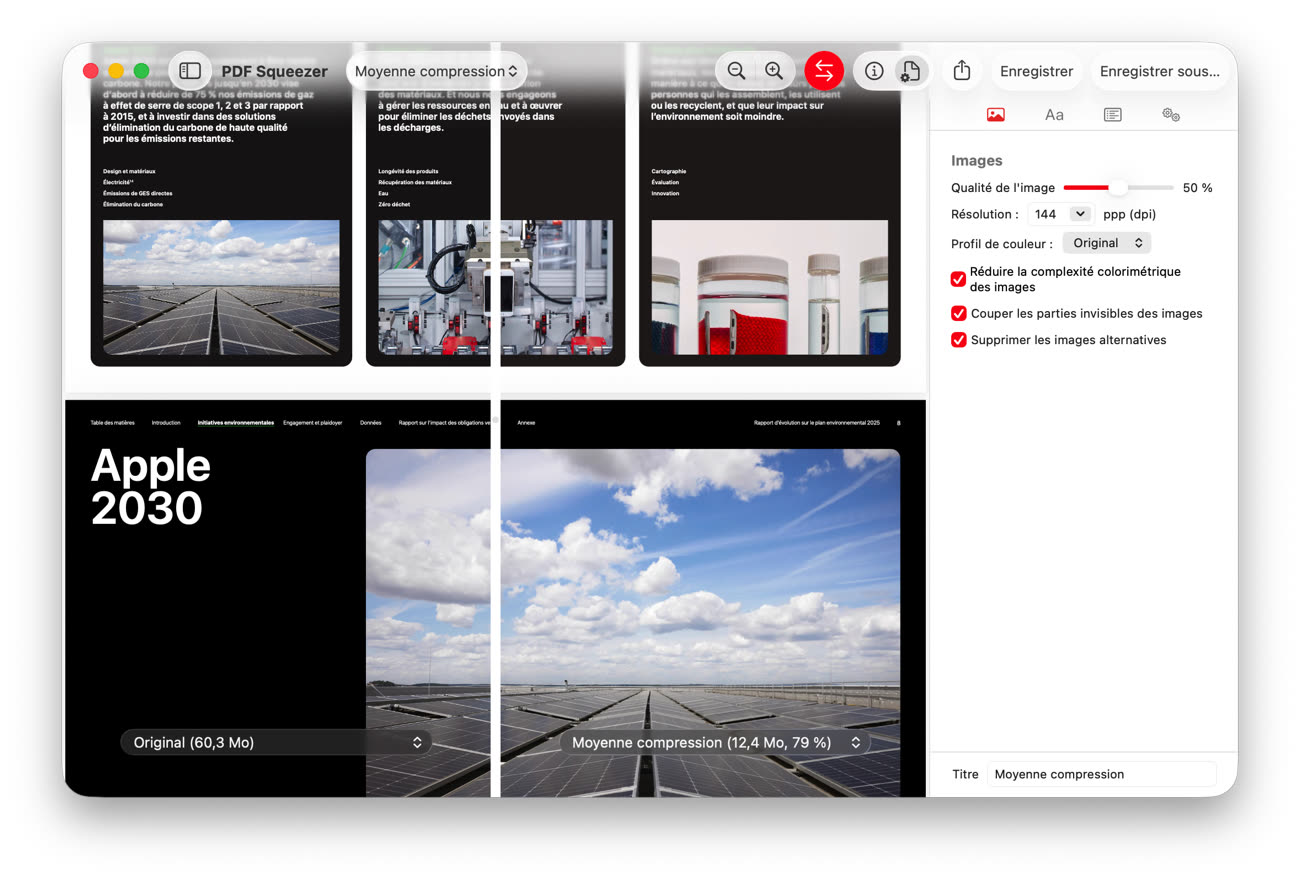This screenshot has height=879, width=1300.
Task: Click Évaluation in the third card
Action: tap(665, 183)
